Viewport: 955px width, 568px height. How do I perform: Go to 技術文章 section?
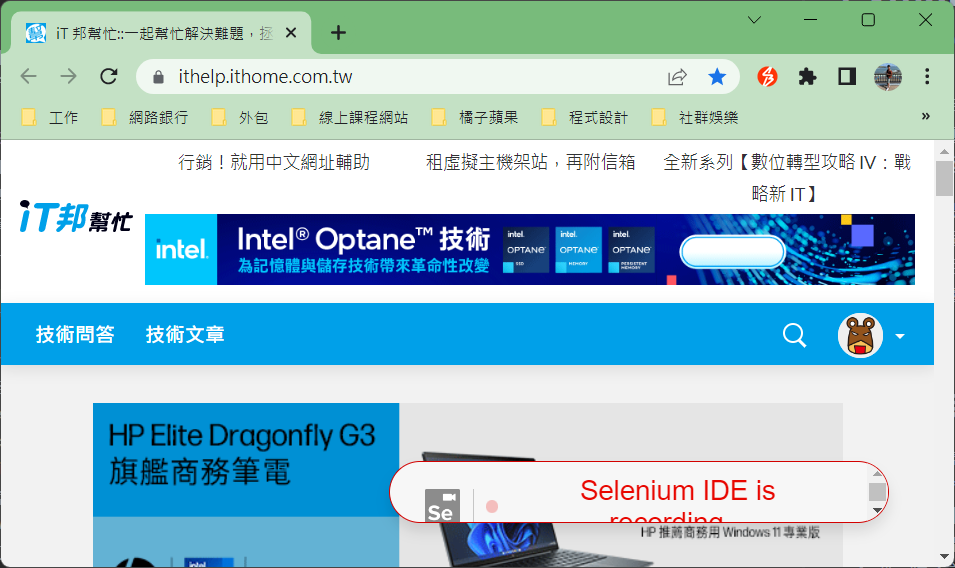185,334
